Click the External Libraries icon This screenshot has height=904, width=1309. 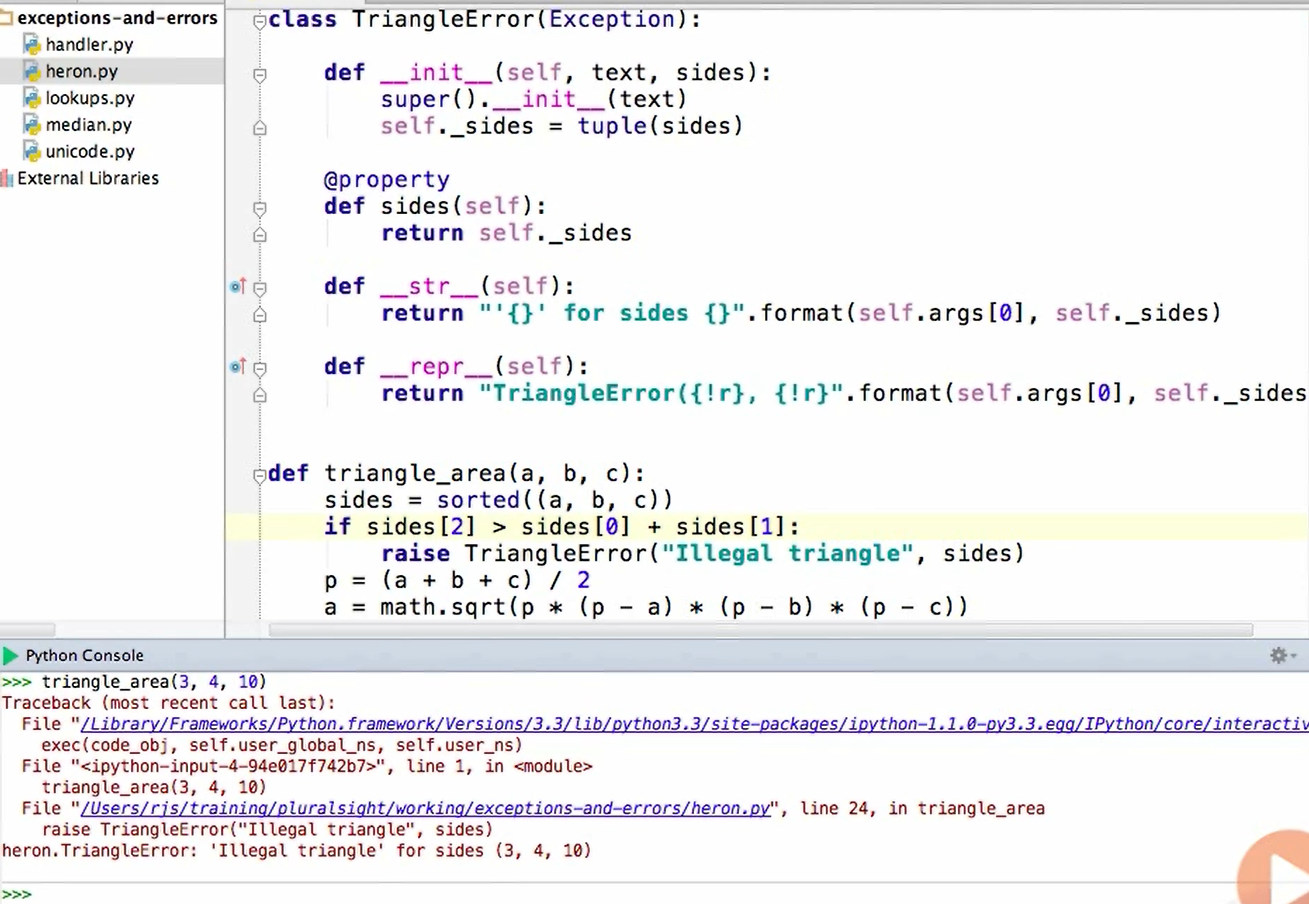click(x=6, y=178)
